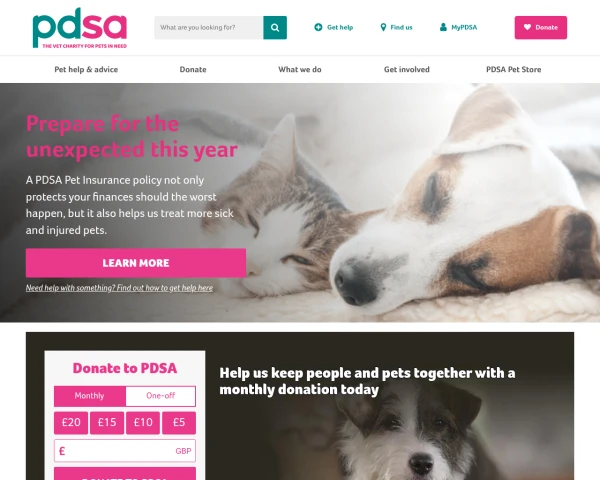Image resolution: width=600 pixels, height=480 pixels.
Task: Open the PDSA Pet Store menu item
Action: (514, 69)
